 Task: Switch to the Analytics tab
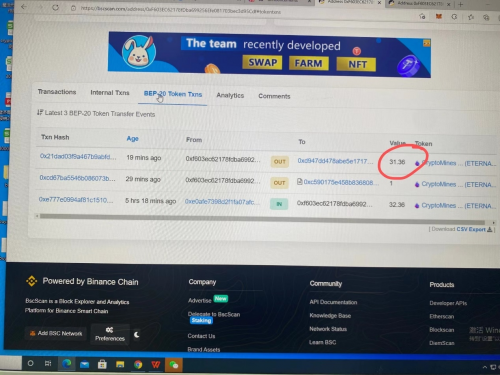pos(230,95)
